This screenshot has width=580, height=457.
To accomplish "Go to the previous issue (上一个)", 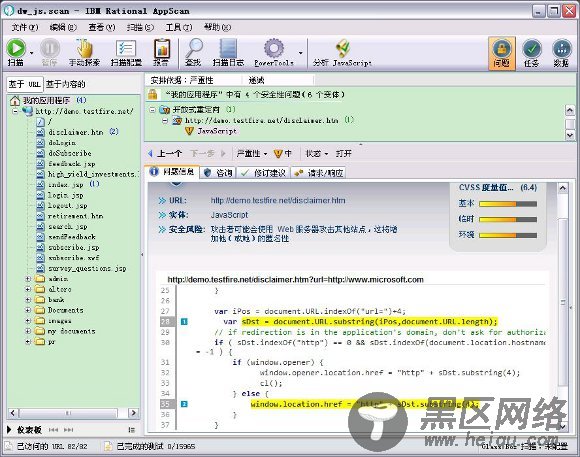I will point(165,153).
